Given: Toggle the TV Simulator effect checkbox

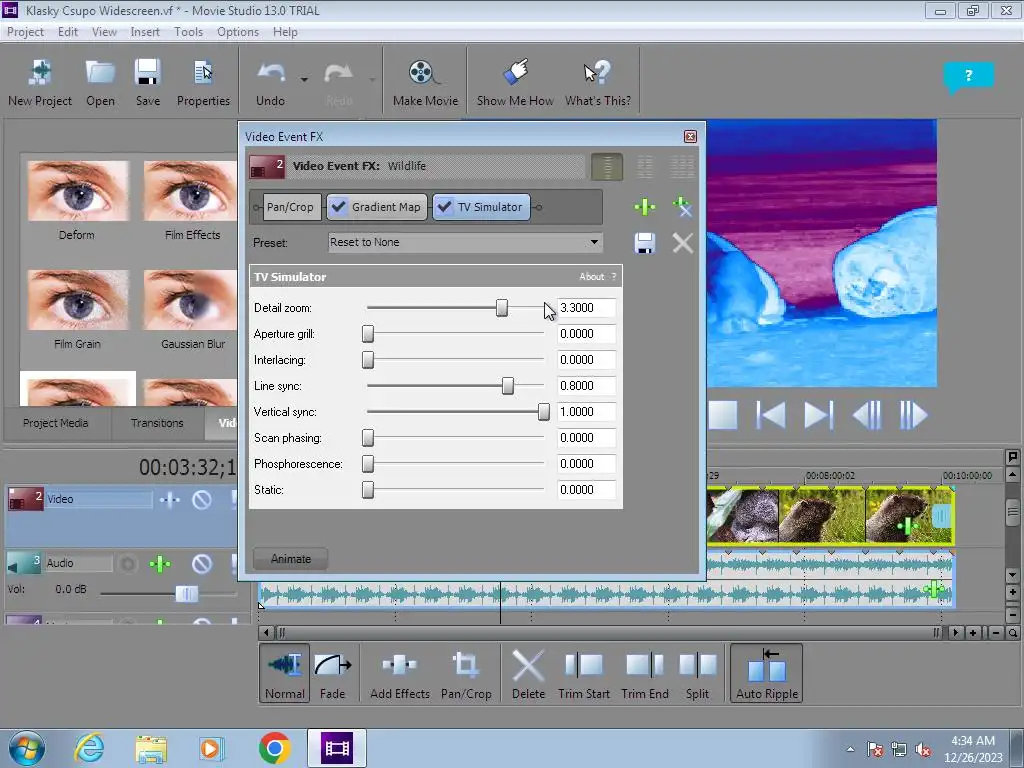Looking at the screenshot, I should 444,207.
